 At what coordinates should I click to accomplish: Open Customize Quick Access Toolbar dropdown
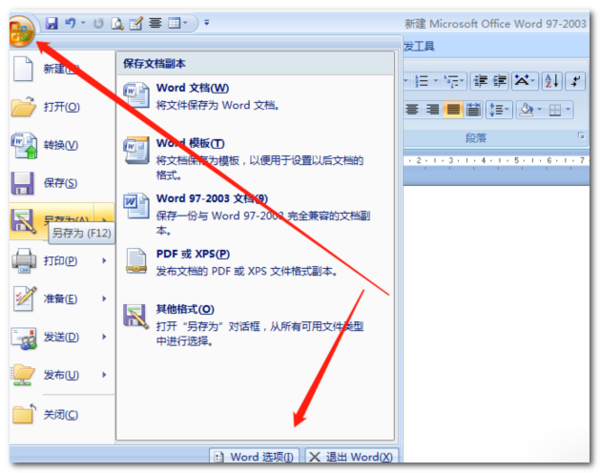click(207, 23)
